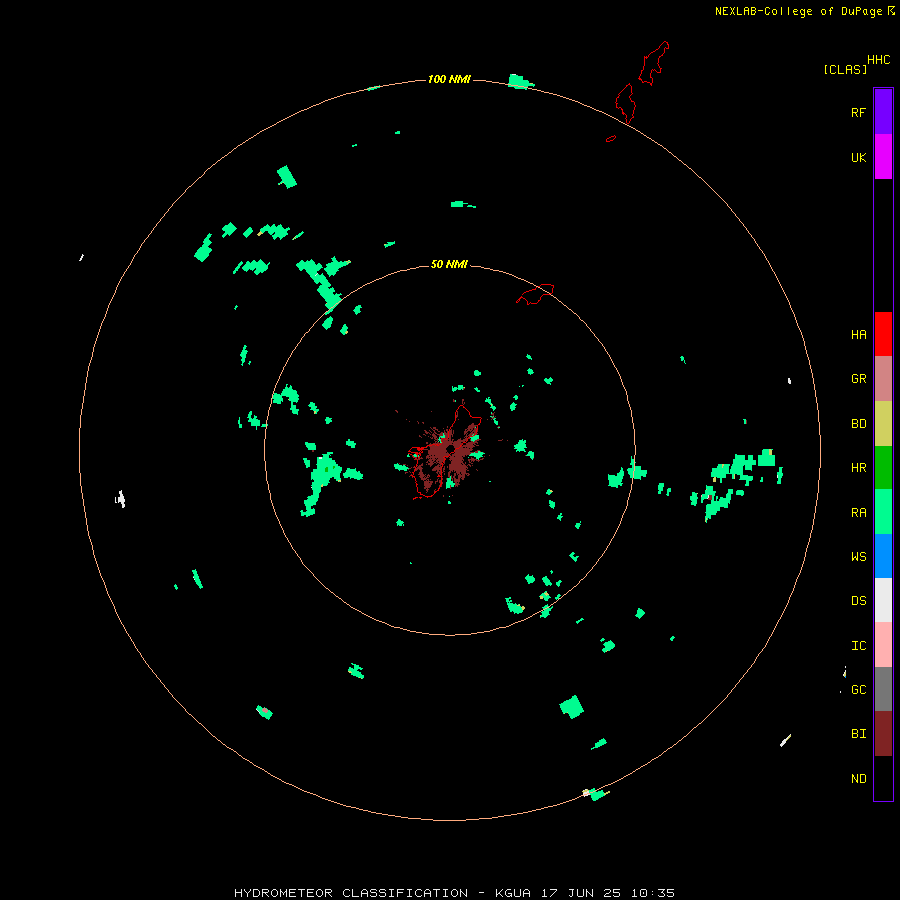The image size is (900, 900).
Task: Select the IC light pink legend swatch
Action: (x=883, y=645)
